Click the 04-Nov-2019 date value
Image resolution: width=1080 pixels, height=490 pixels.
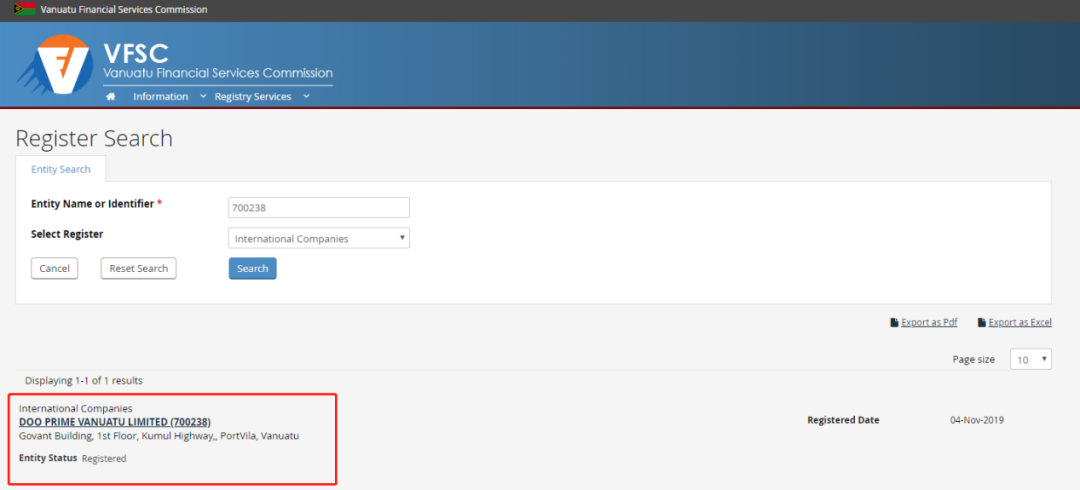[977, 420]
